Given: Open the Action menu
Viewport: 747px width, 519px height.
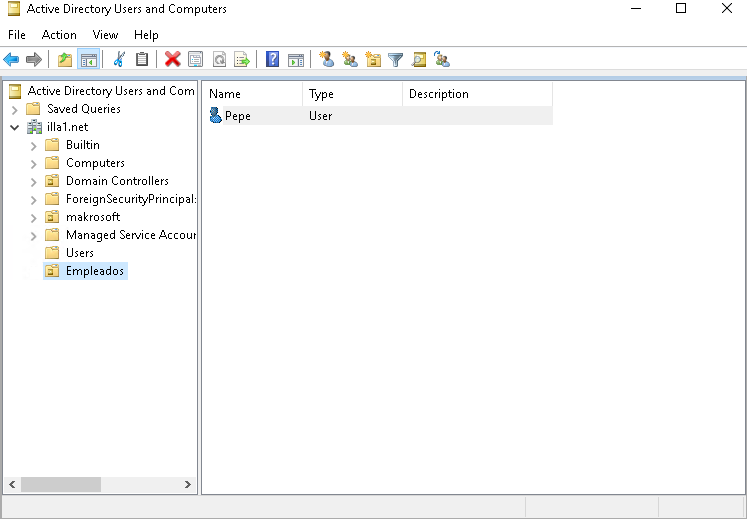Looking at the screenshot, I should tap(59, 35).
